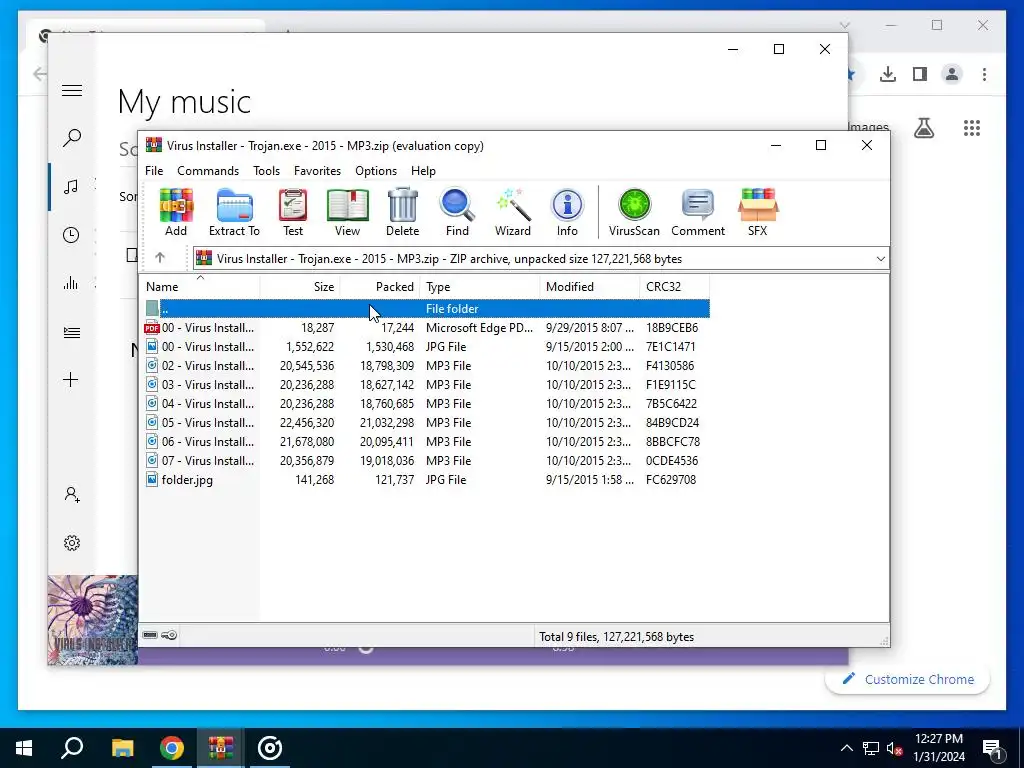This screenshot has height=768, width=1024.
Task: Click the search icon in music app sidebar
Action: click(72, 137)
